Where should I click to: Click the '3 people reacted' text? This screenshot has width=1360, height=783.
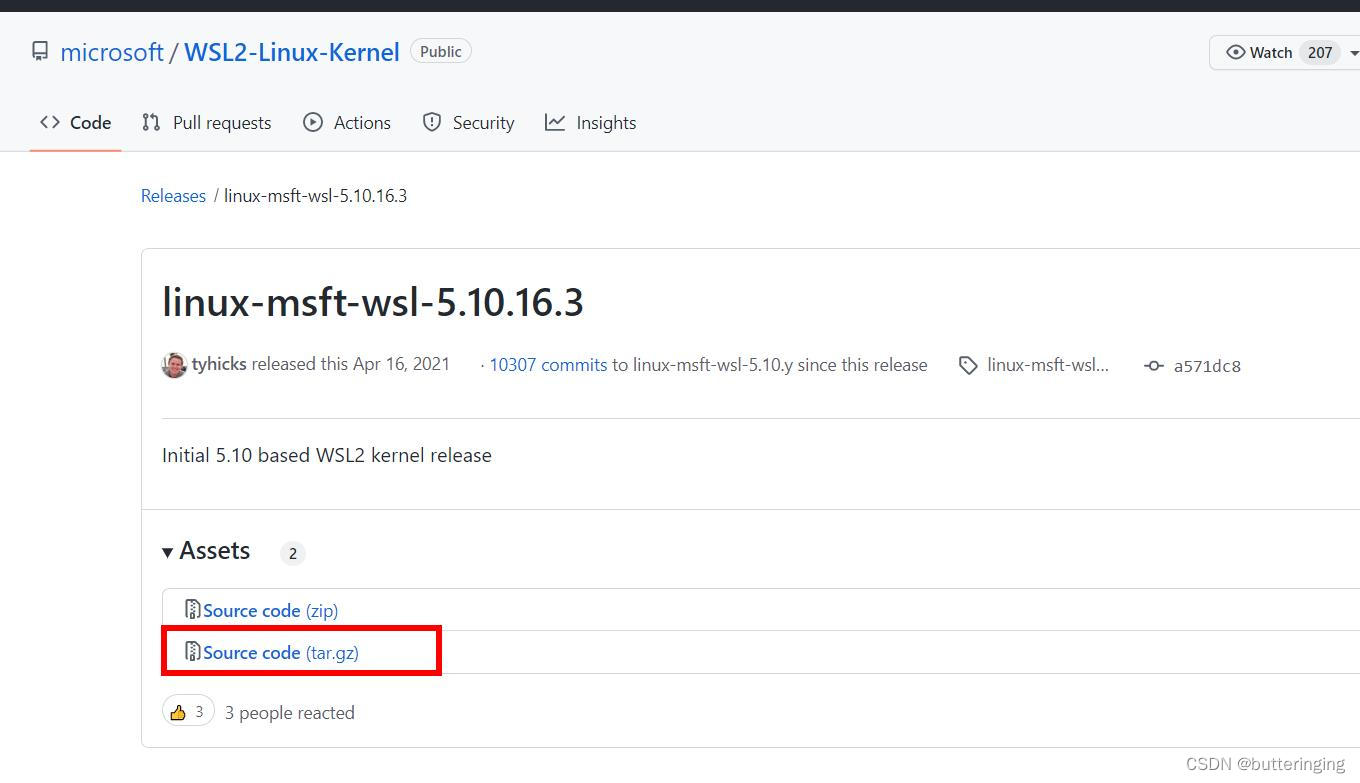point(290,712)
